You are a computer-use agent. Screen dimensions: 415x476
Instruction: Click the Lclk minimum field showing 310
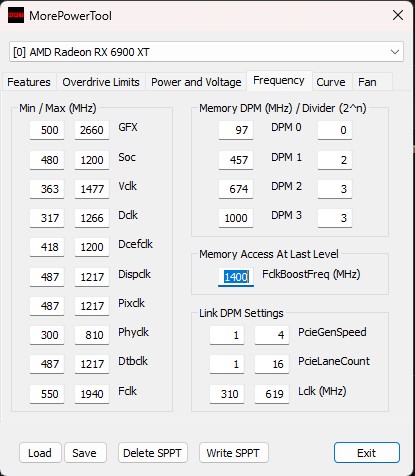[x=227, y=394]
